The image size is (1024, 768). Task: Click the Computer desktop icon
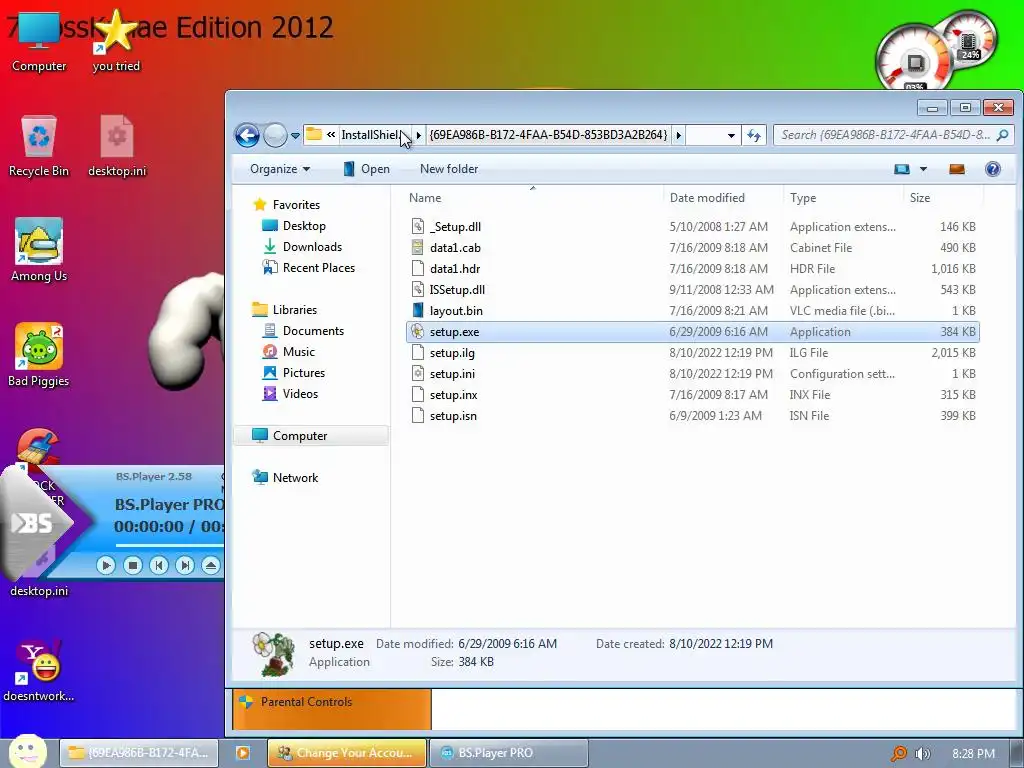pos(39,42)
